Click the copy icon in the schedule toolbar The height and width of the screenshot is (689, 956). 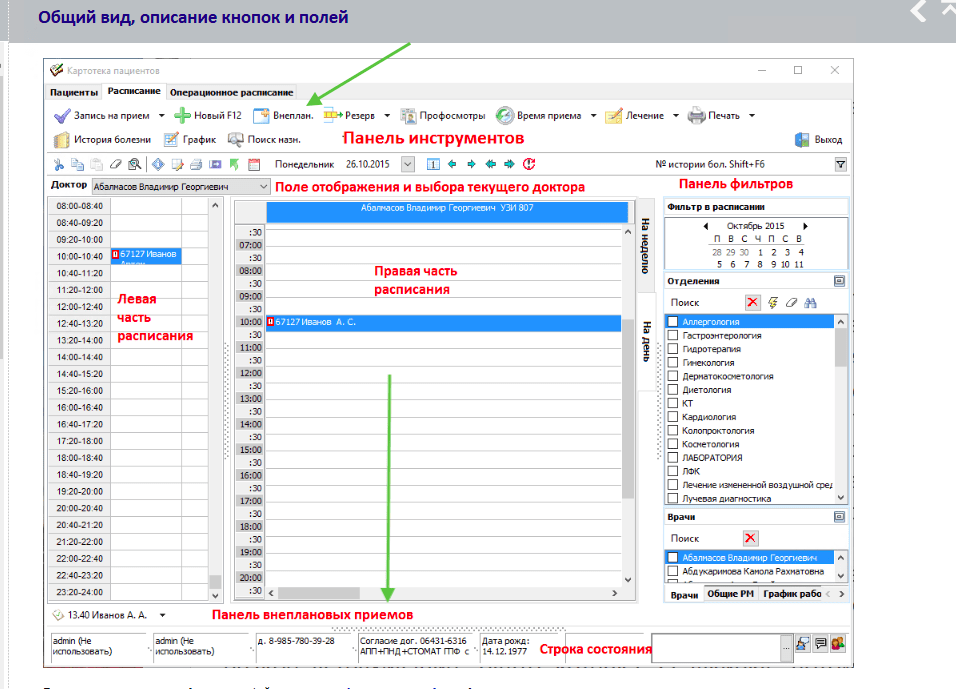point(77,165)
